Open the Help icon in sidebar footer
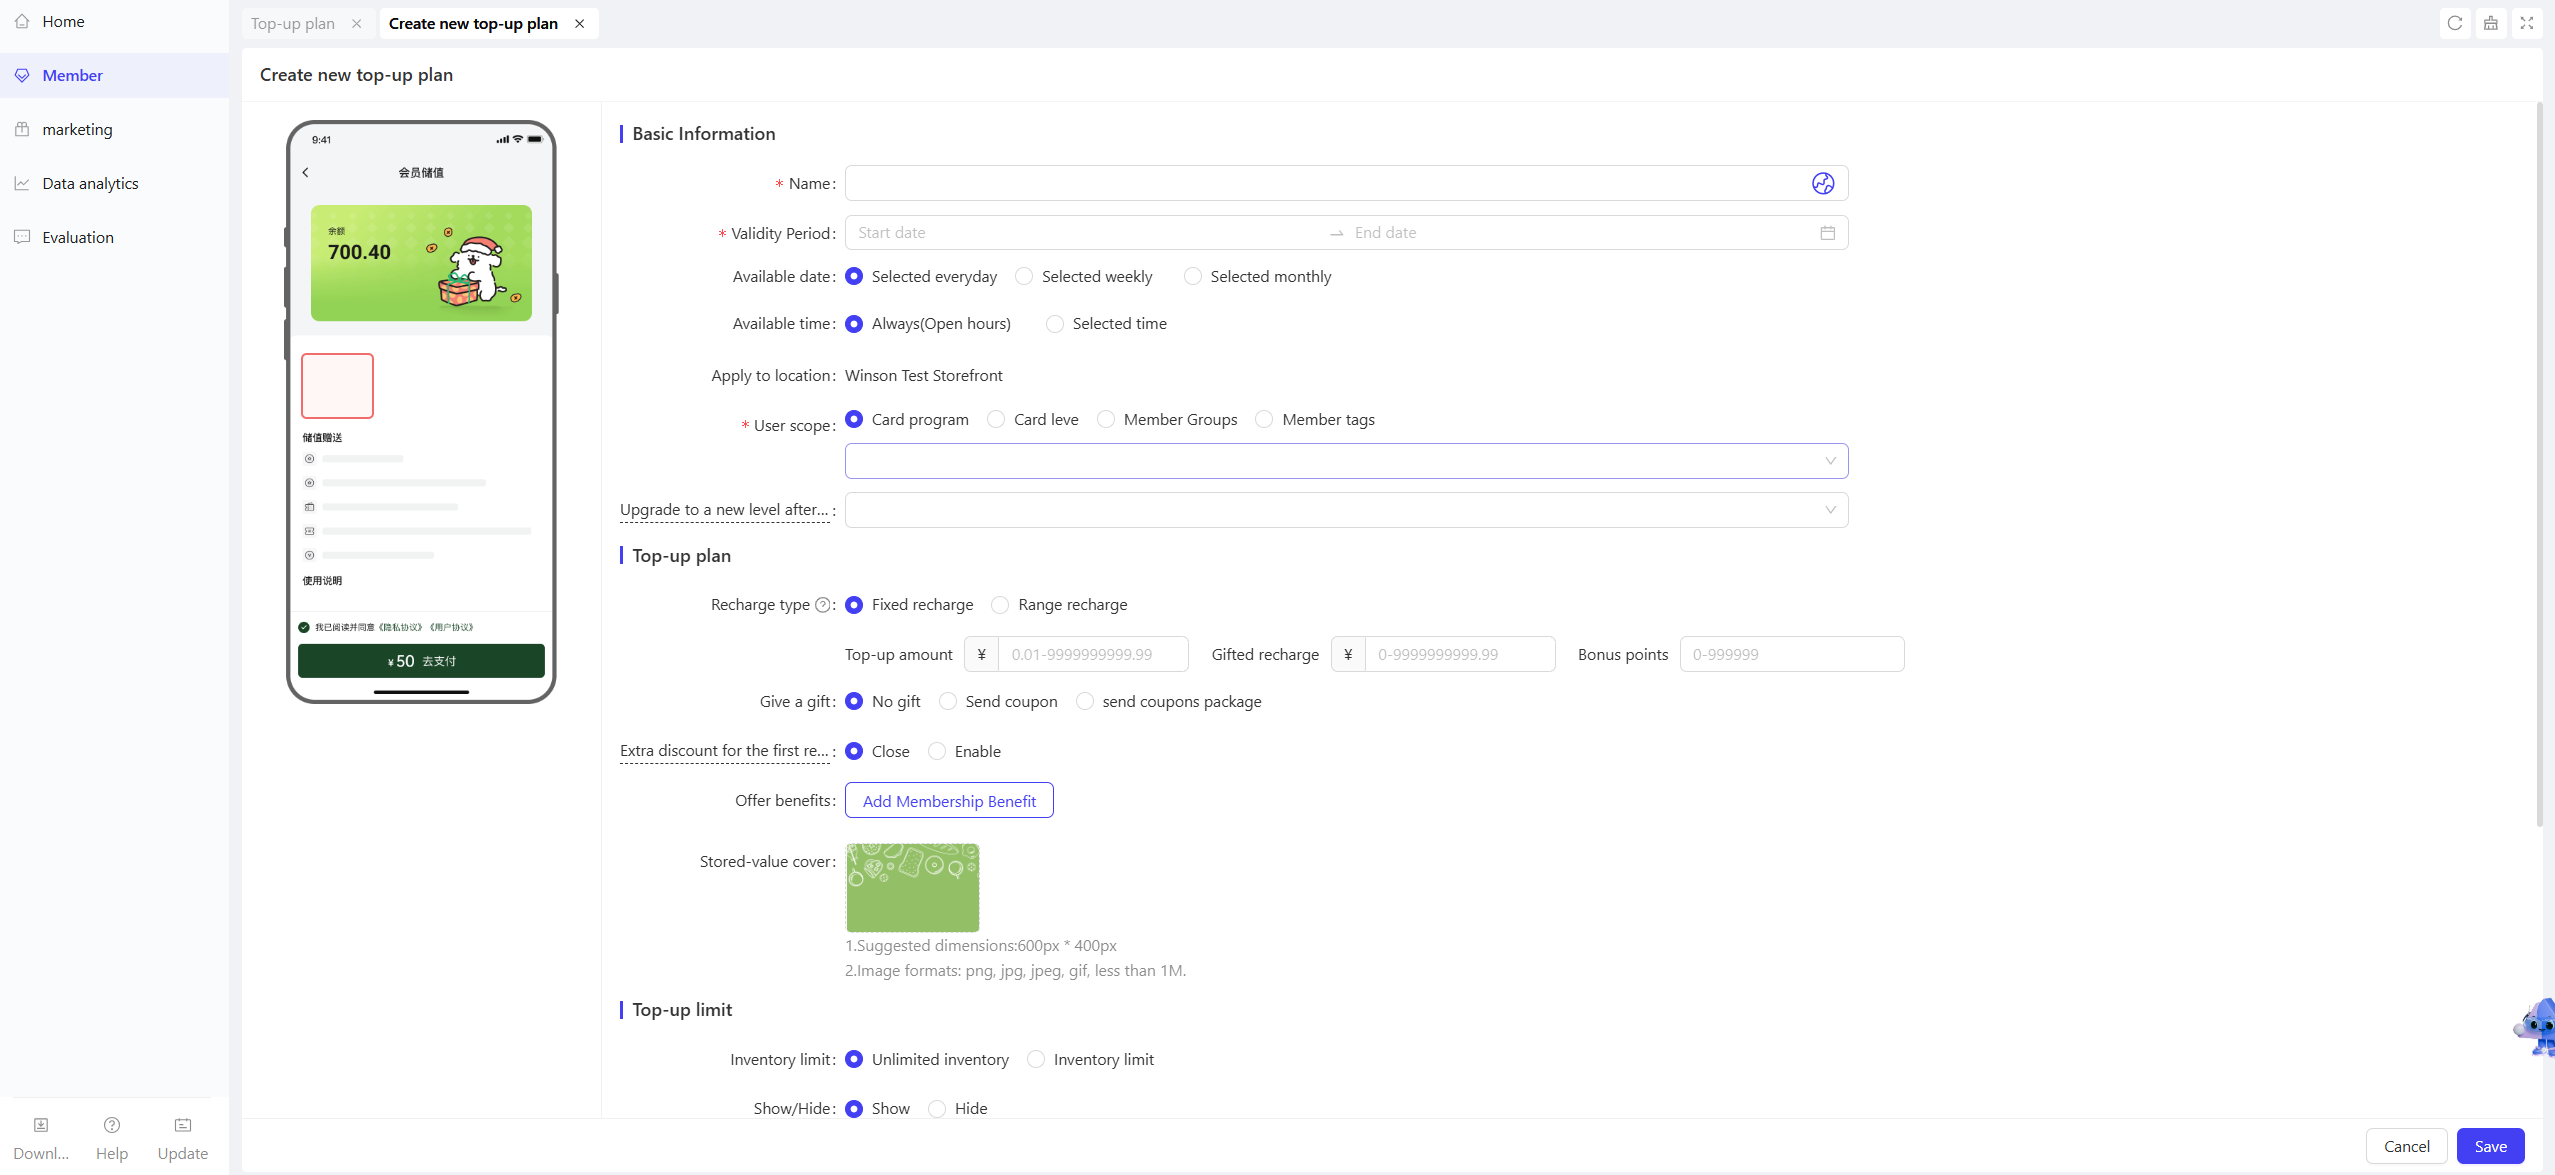Screen dimensions: 2555x1175 [112, 1126]
